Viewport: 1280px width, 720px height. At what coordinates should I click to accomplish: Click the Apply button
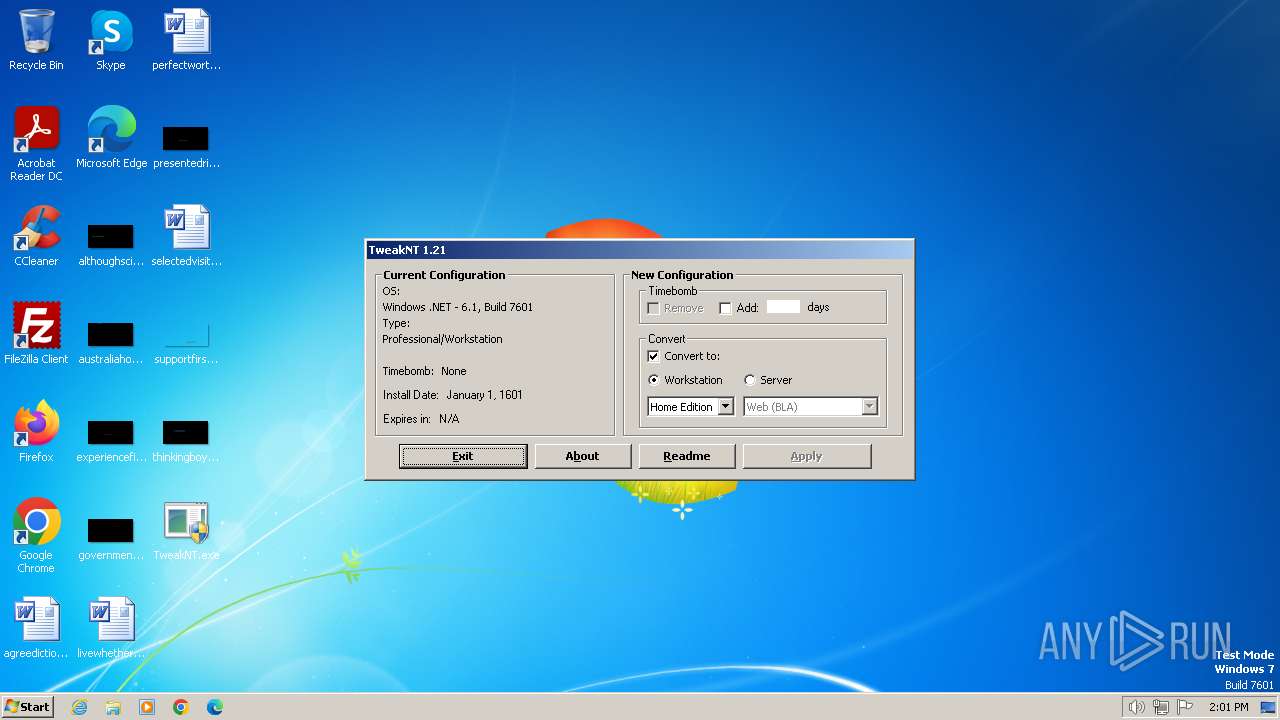[807, 456]
